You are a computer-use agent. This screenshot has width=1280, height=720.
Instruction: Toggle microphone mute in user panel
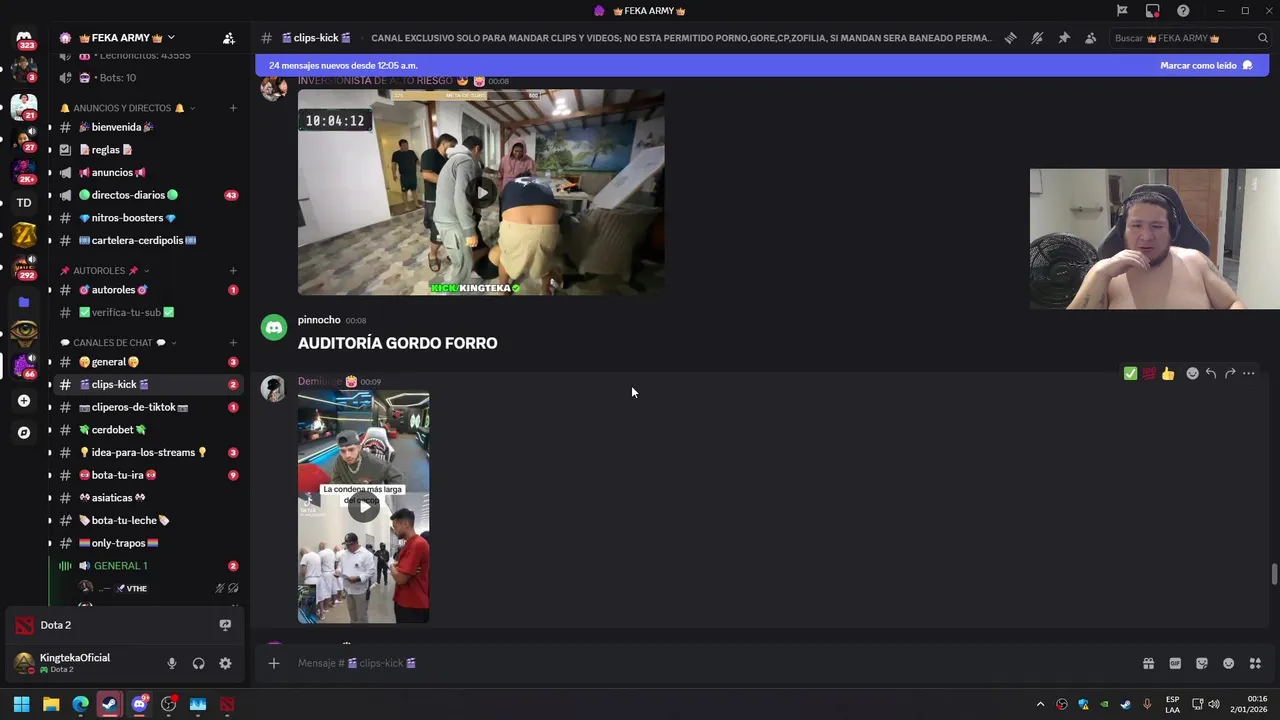[172, 663]
